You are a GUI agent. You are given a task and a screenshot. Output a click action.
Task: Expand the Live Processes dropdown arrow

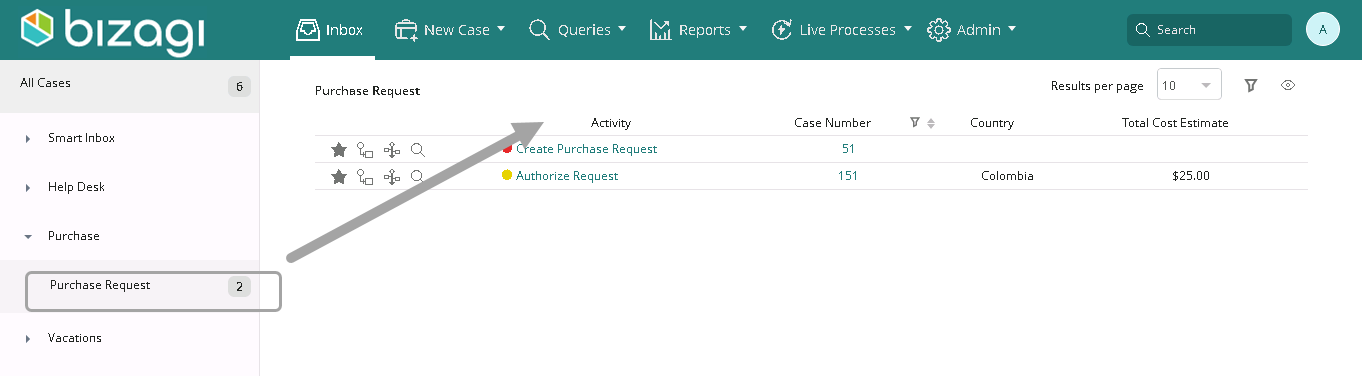pos(908,29)
